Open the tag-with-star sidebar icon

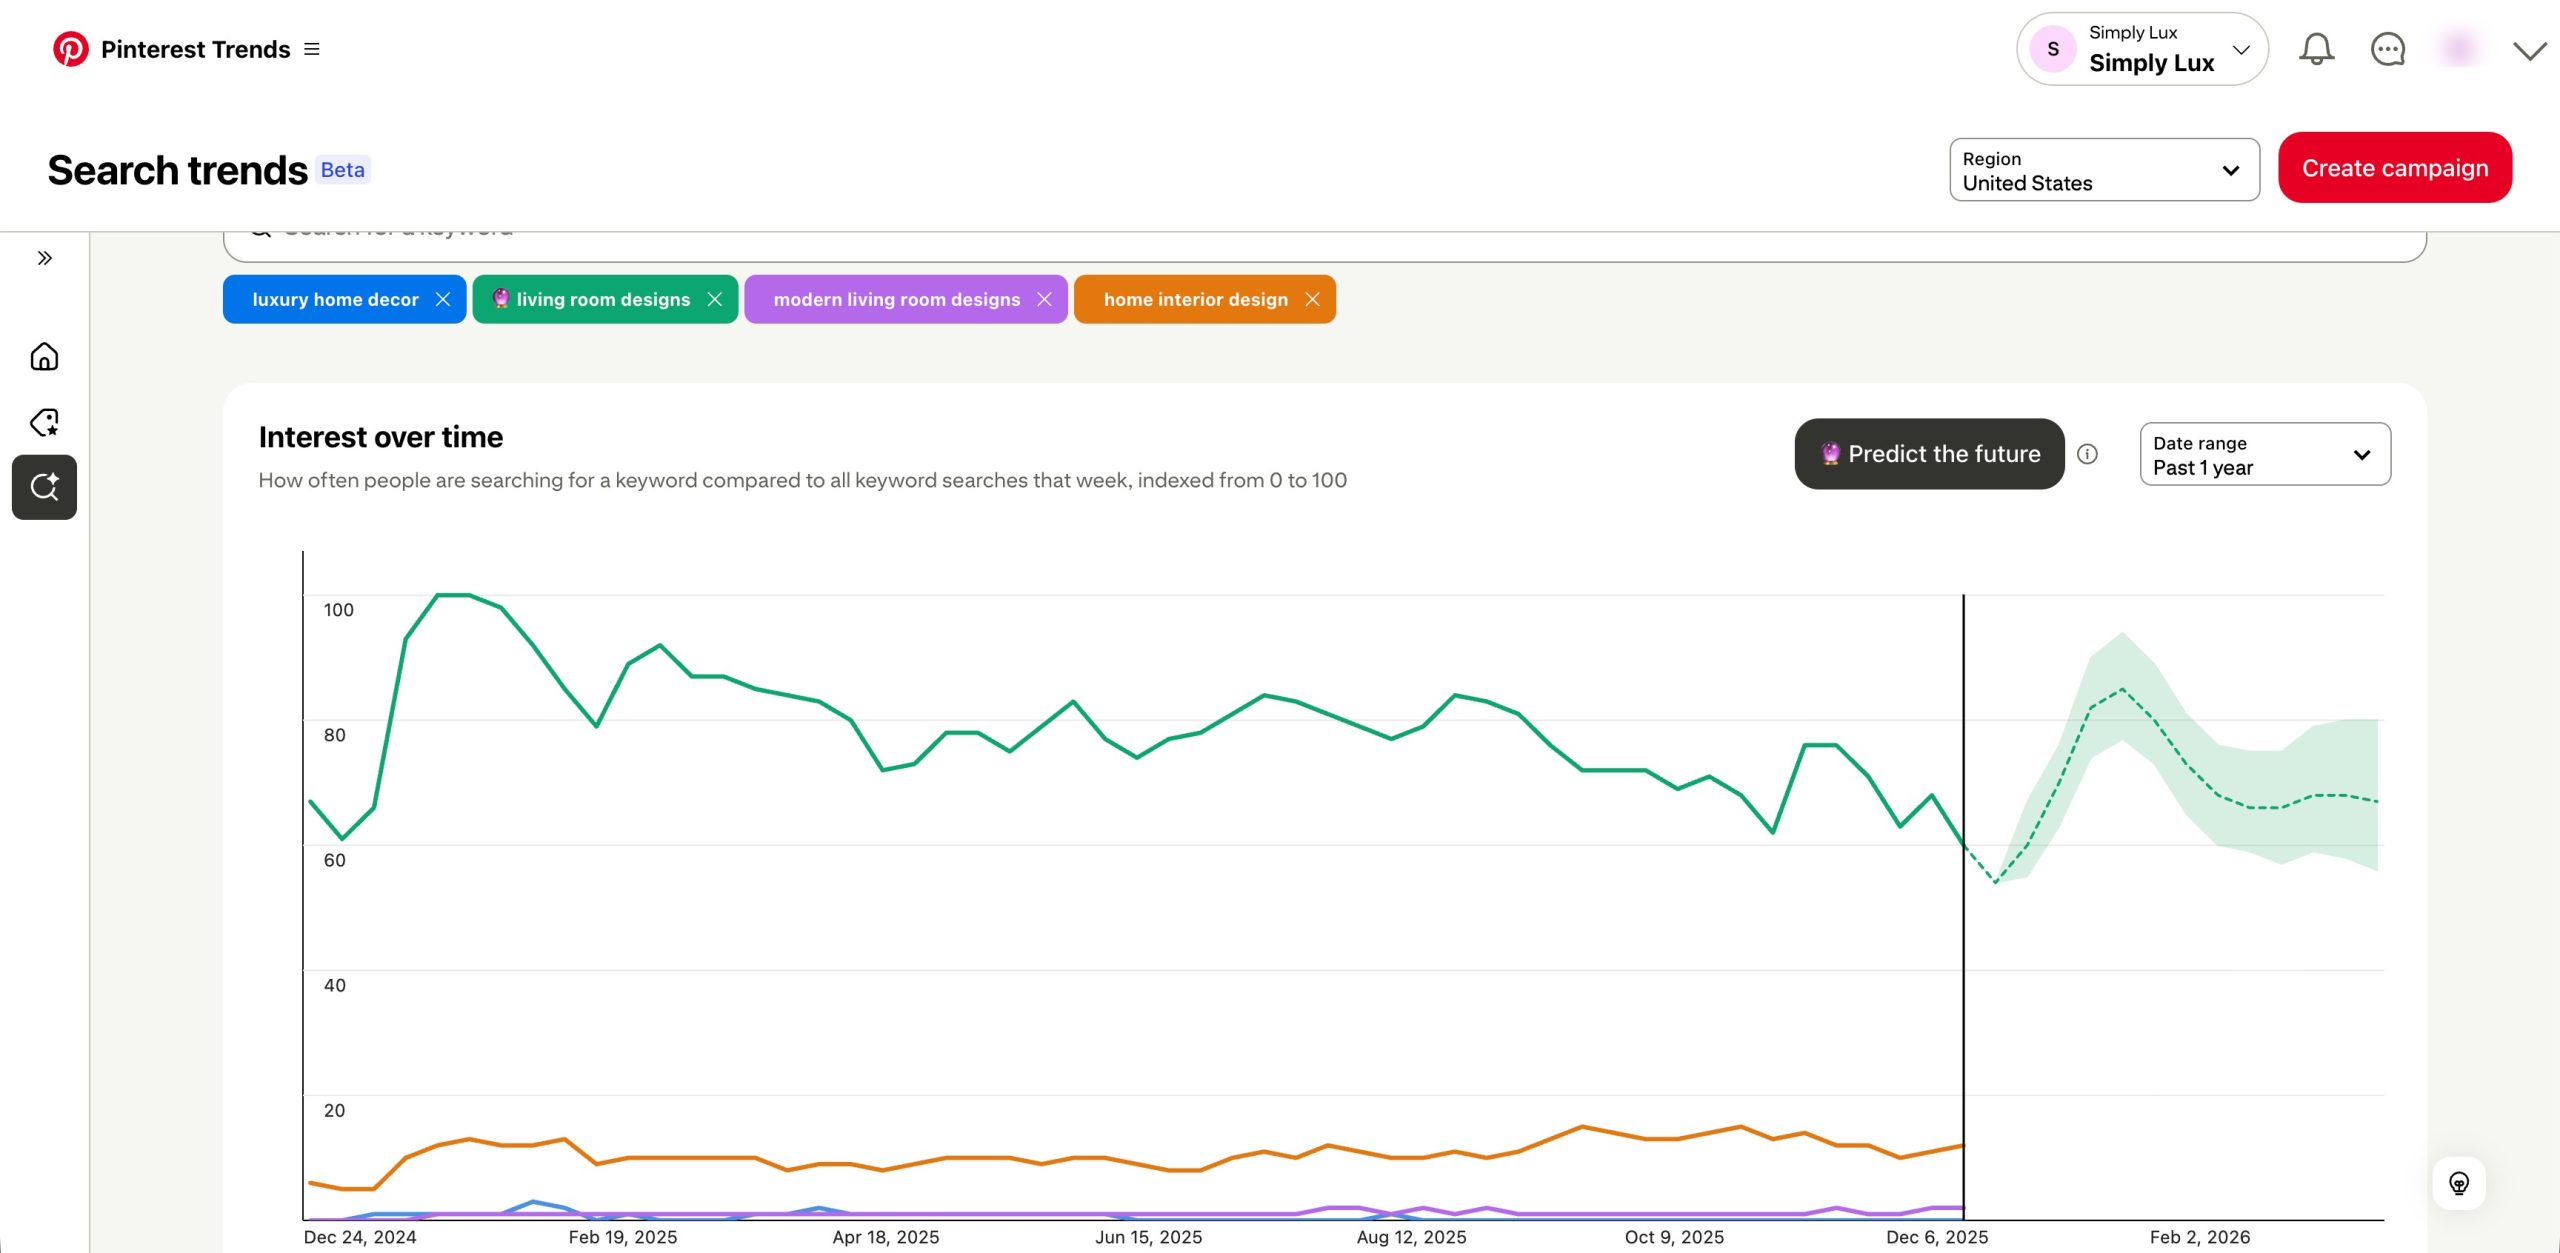click(x=44, y=422)
